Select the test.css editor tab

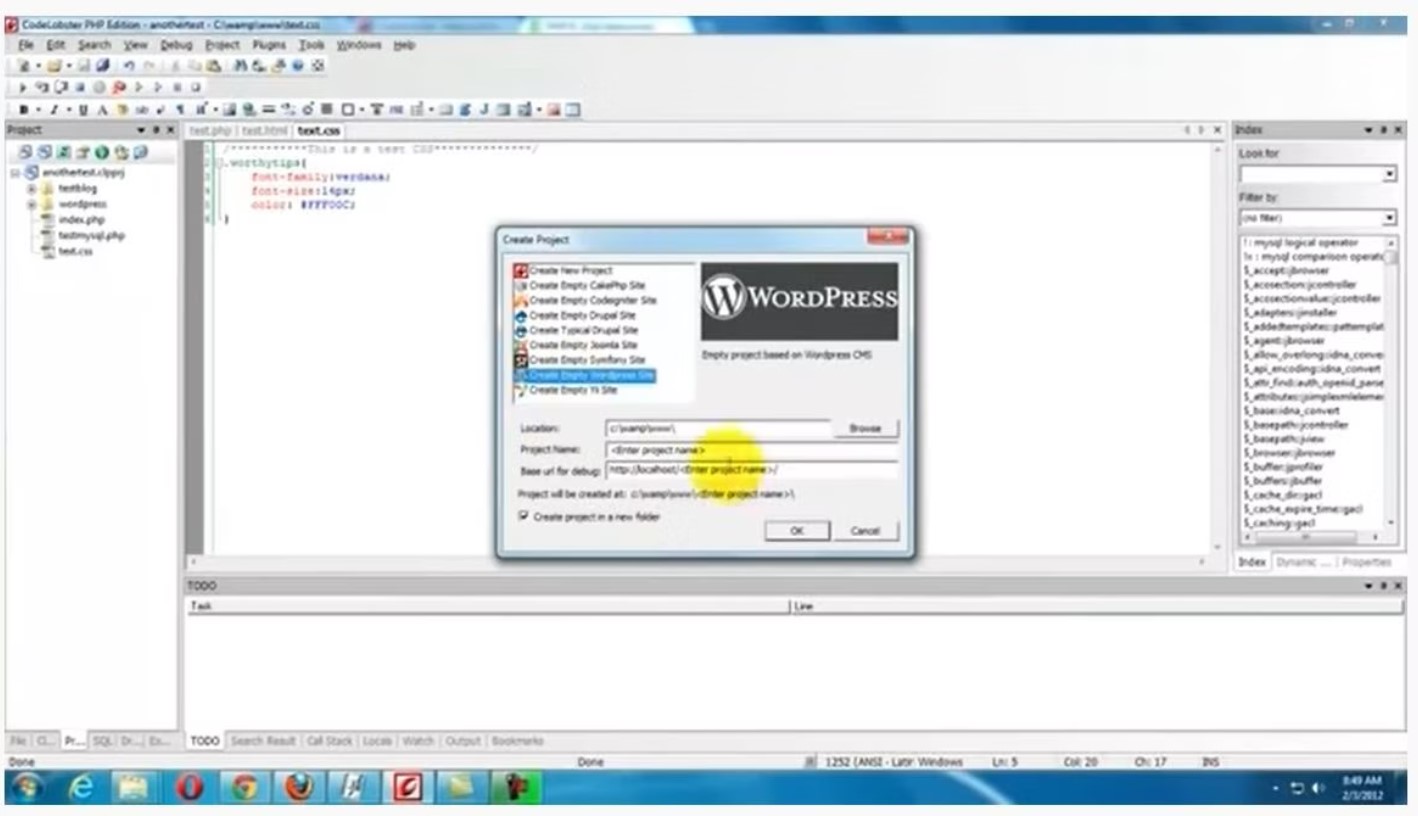(319, 131)
